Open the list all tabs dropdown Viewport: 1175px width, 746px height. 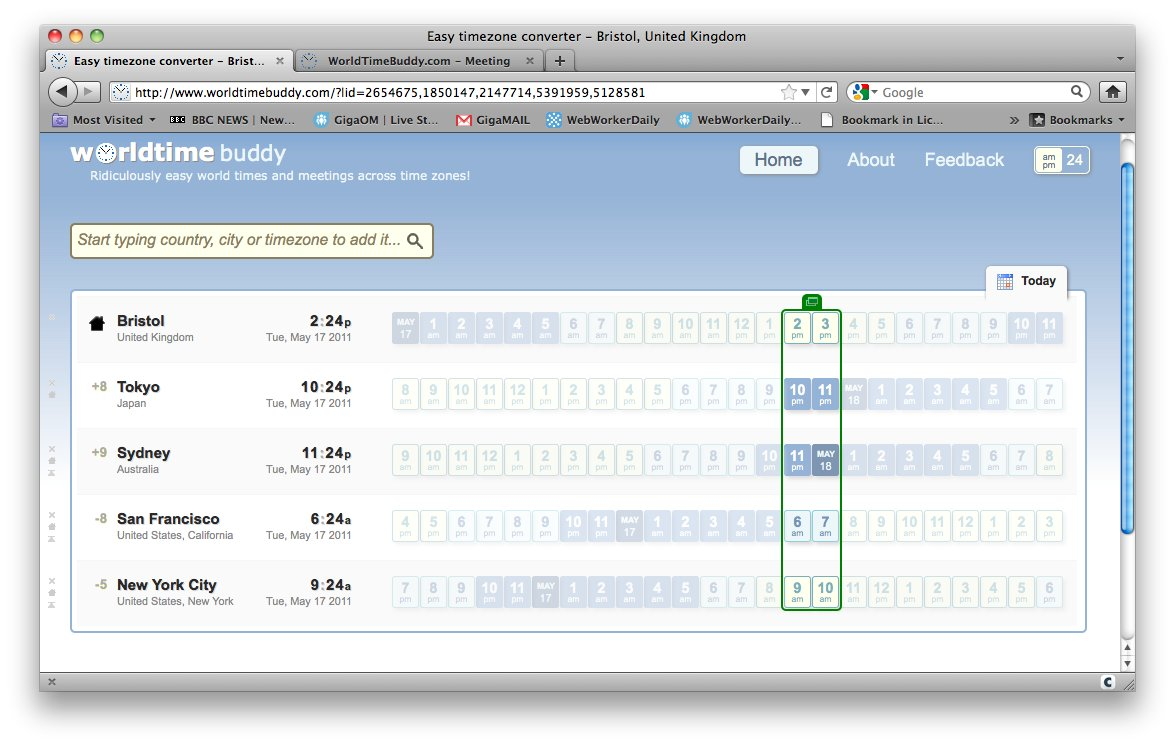(1120, 59)
